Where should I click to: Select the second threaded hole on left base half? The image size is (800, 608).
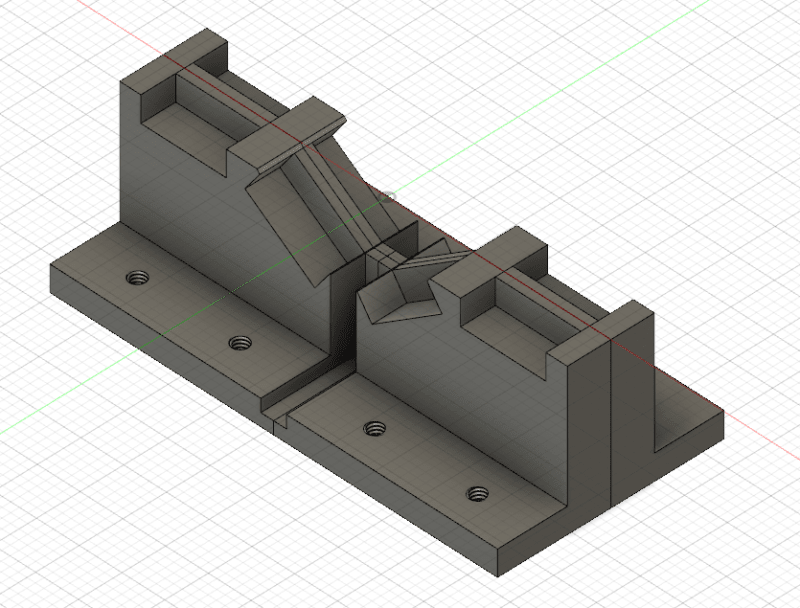[240, 343]
